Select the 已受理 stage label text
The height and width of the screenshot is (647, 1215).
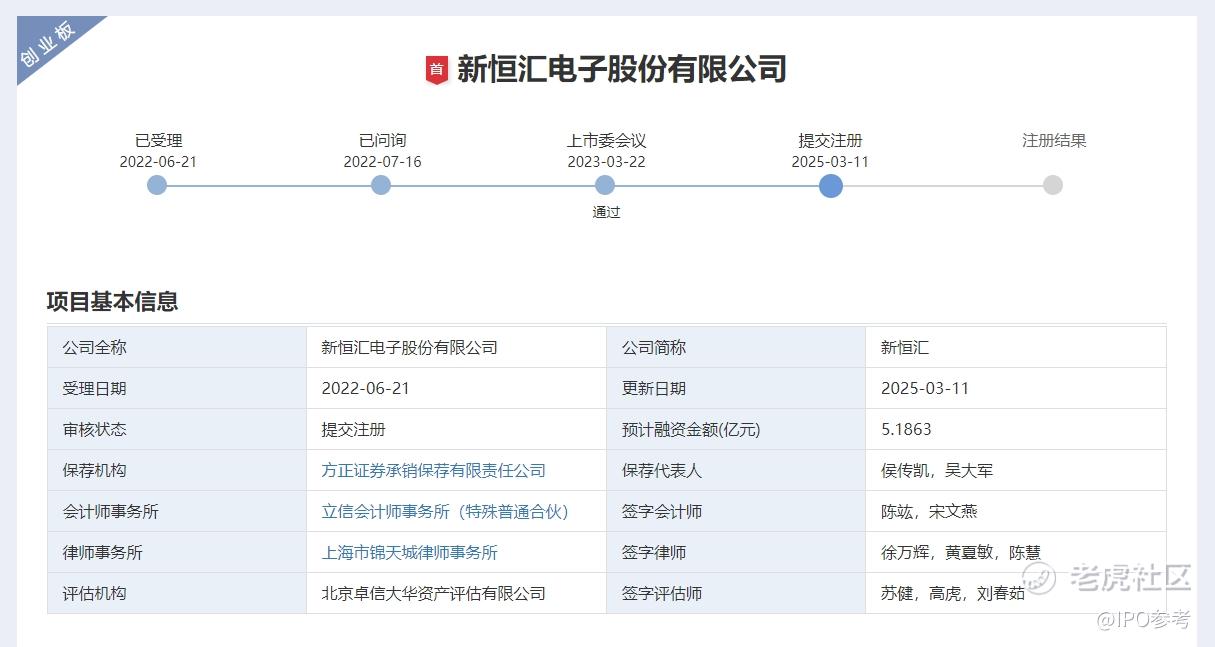pos(159,141)
